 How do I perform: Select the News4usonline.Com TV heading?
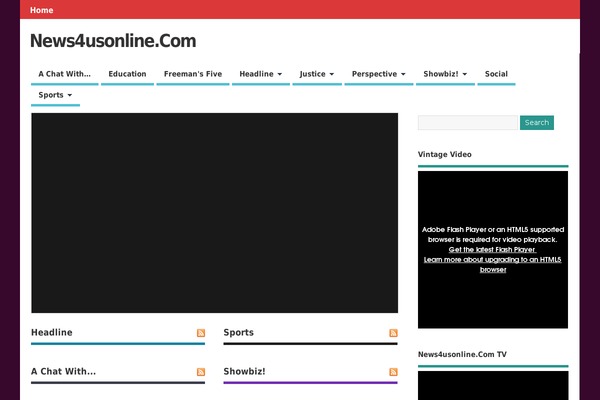[462, 354]
